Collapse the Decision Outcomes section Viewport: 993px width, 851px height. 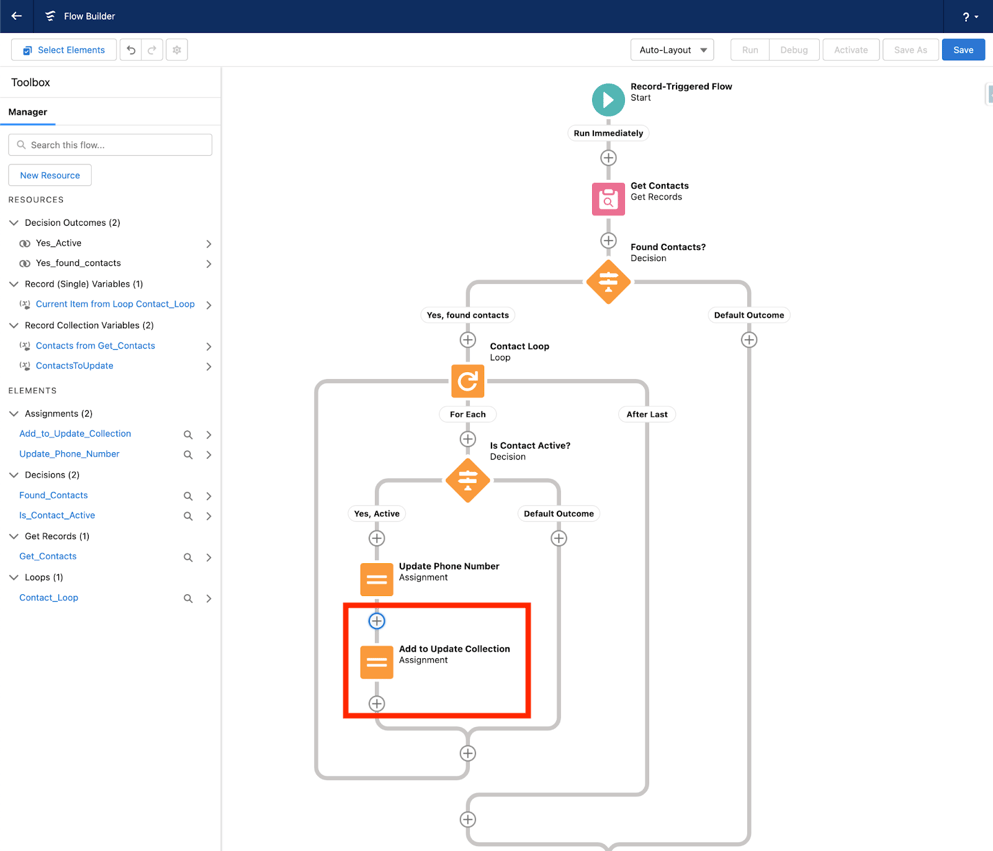(12, 222)
